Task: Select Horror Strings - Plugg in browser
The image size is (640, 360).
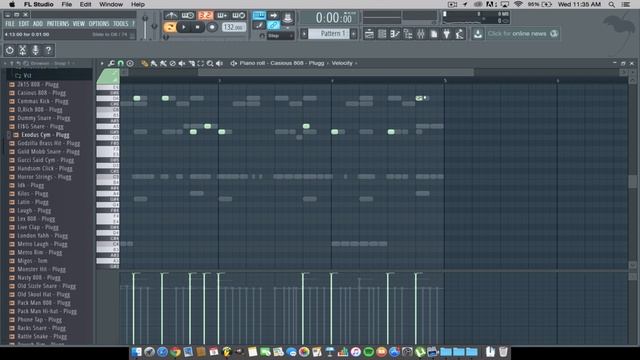Action: click(x=44, y=177)
